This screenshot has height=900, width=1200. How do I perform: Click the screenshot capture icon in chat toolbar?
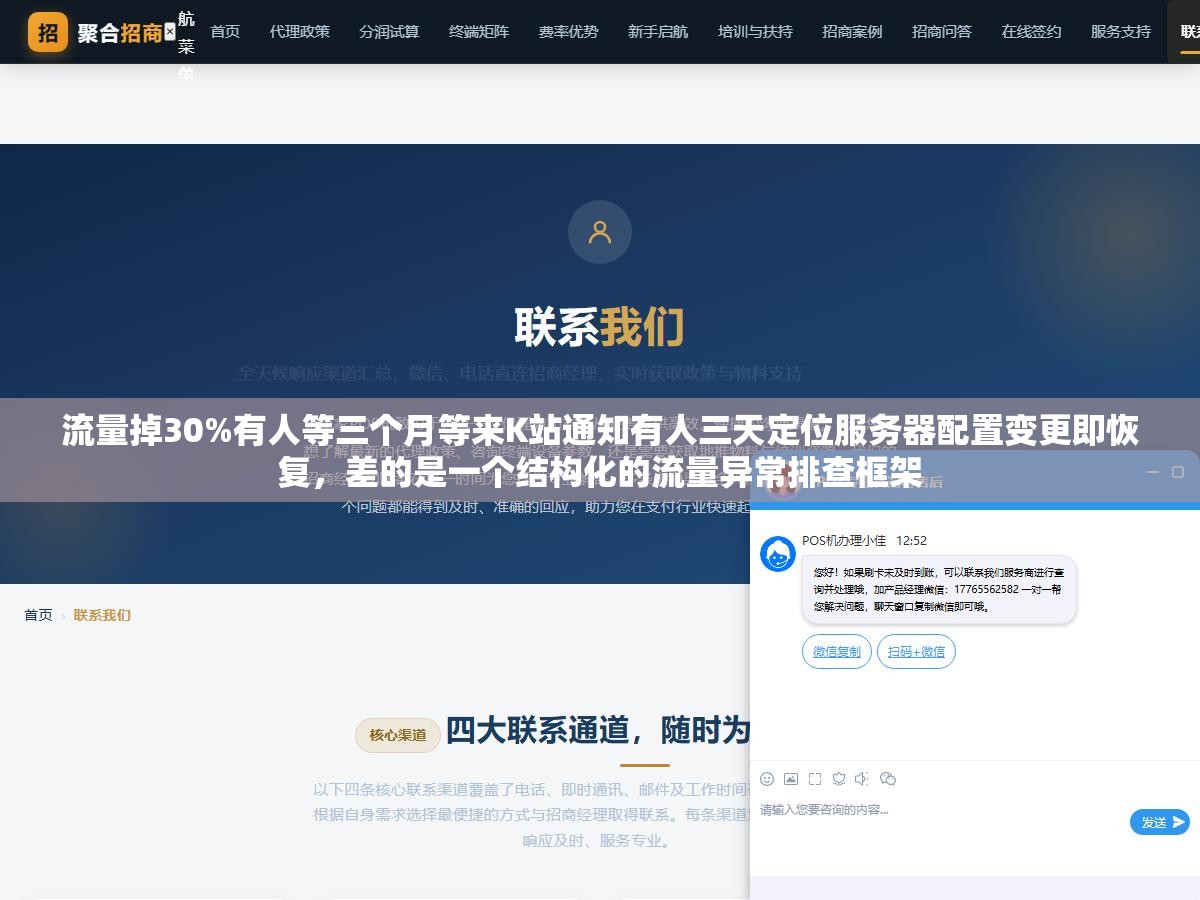click(815, 778)
